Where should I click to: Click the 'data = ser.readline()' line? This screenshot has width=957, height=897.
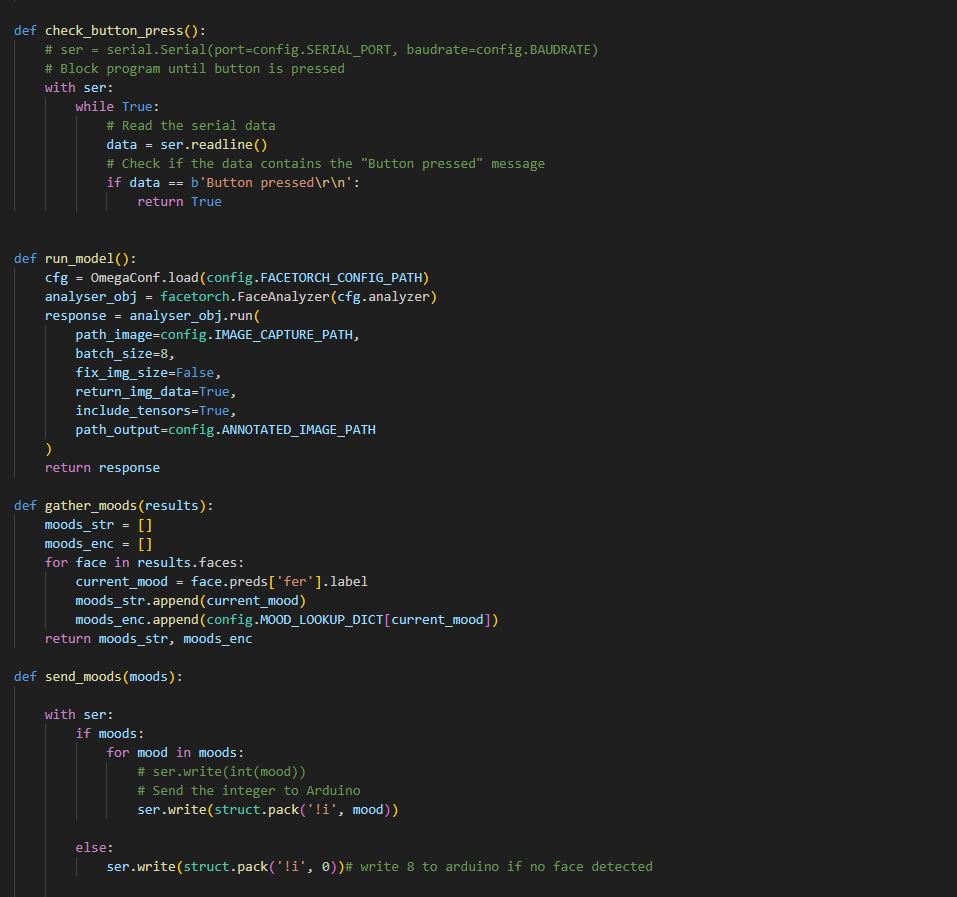click(187, 144)
